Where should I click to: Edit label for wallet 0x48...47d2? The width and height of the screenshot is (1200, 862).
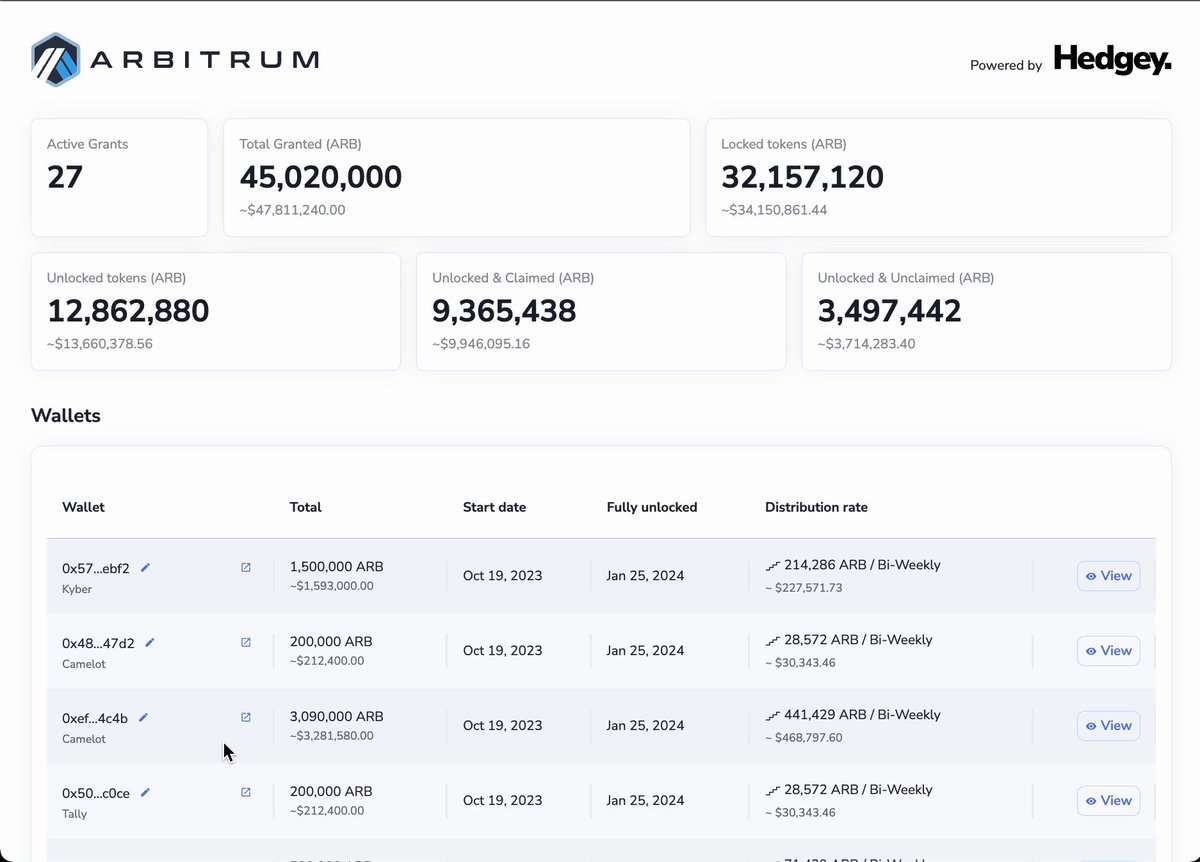point(150,642)
